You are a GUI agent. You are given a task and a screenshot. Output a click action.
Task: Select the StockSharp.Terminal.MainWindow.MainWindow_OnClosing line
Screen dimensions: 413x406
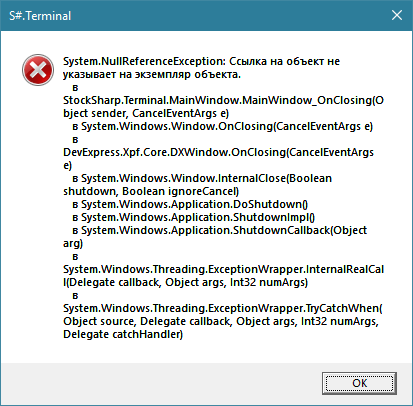pyautogui.click(x=223, y=100)
